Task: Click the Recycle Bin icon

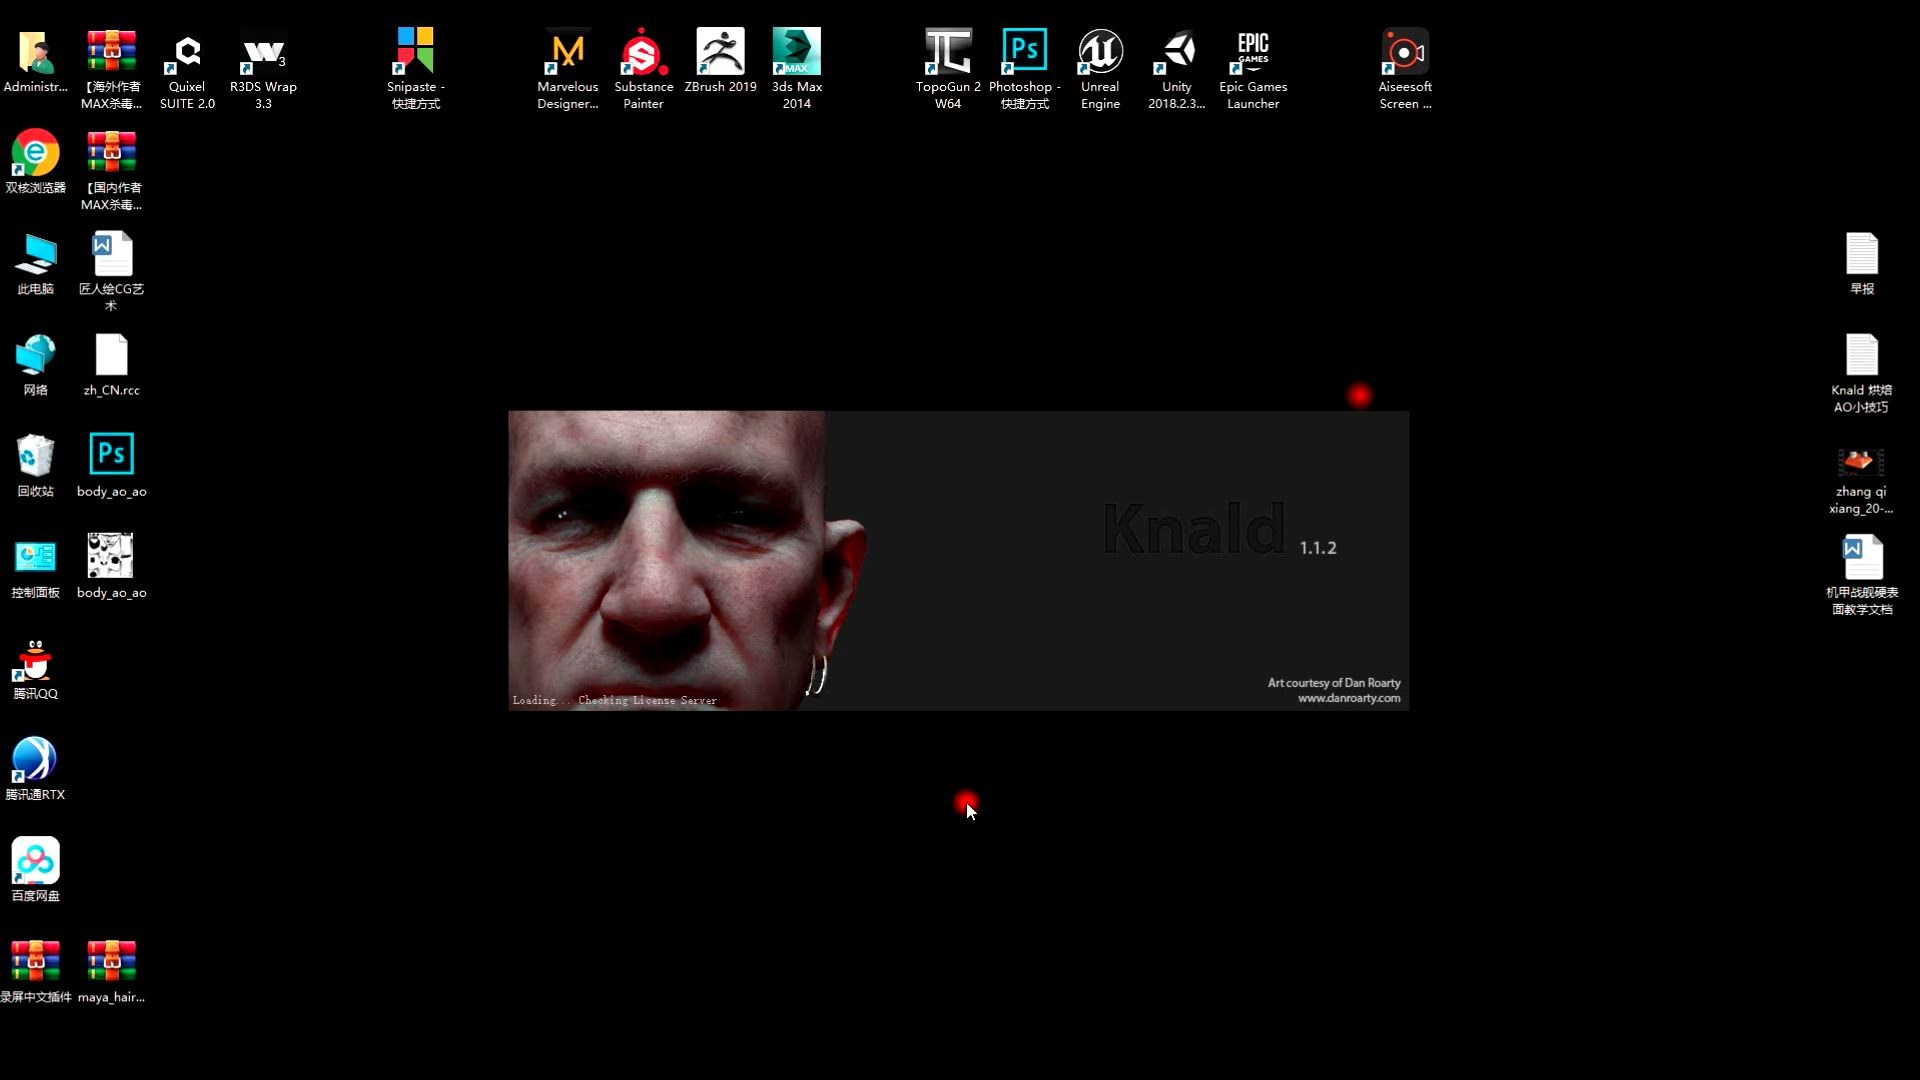Action: (35, 457)
